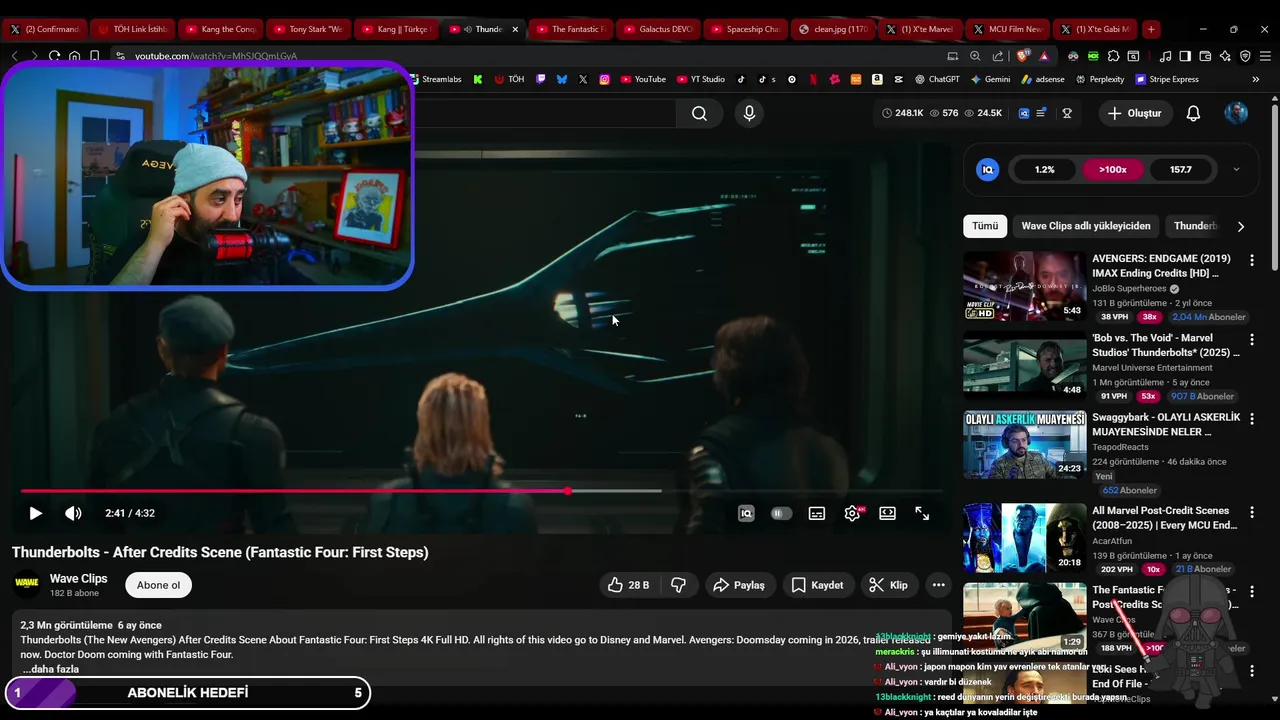The image size is (1280, 720).
Task: Switch player to theater mode
Action: point(887,513)
